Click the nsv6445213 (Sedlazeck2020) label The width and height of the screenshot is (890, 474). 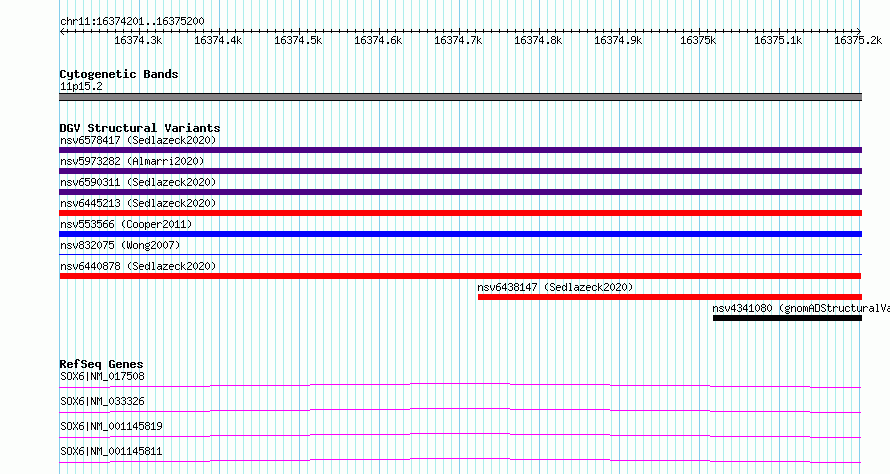tap(138, 203)
